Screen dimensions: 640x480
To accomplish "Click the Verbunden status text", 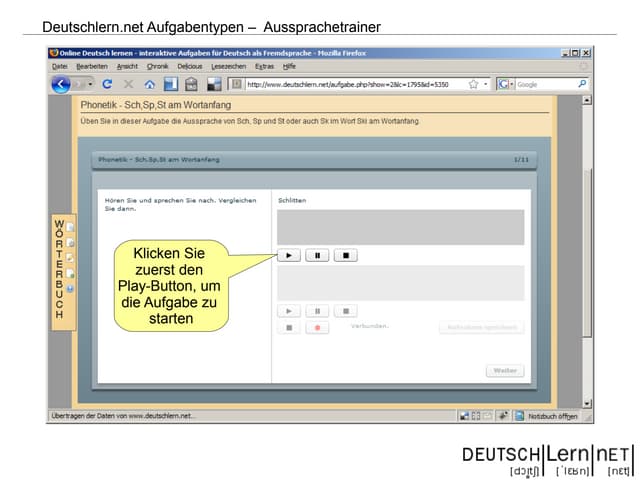I will point(370,326).
